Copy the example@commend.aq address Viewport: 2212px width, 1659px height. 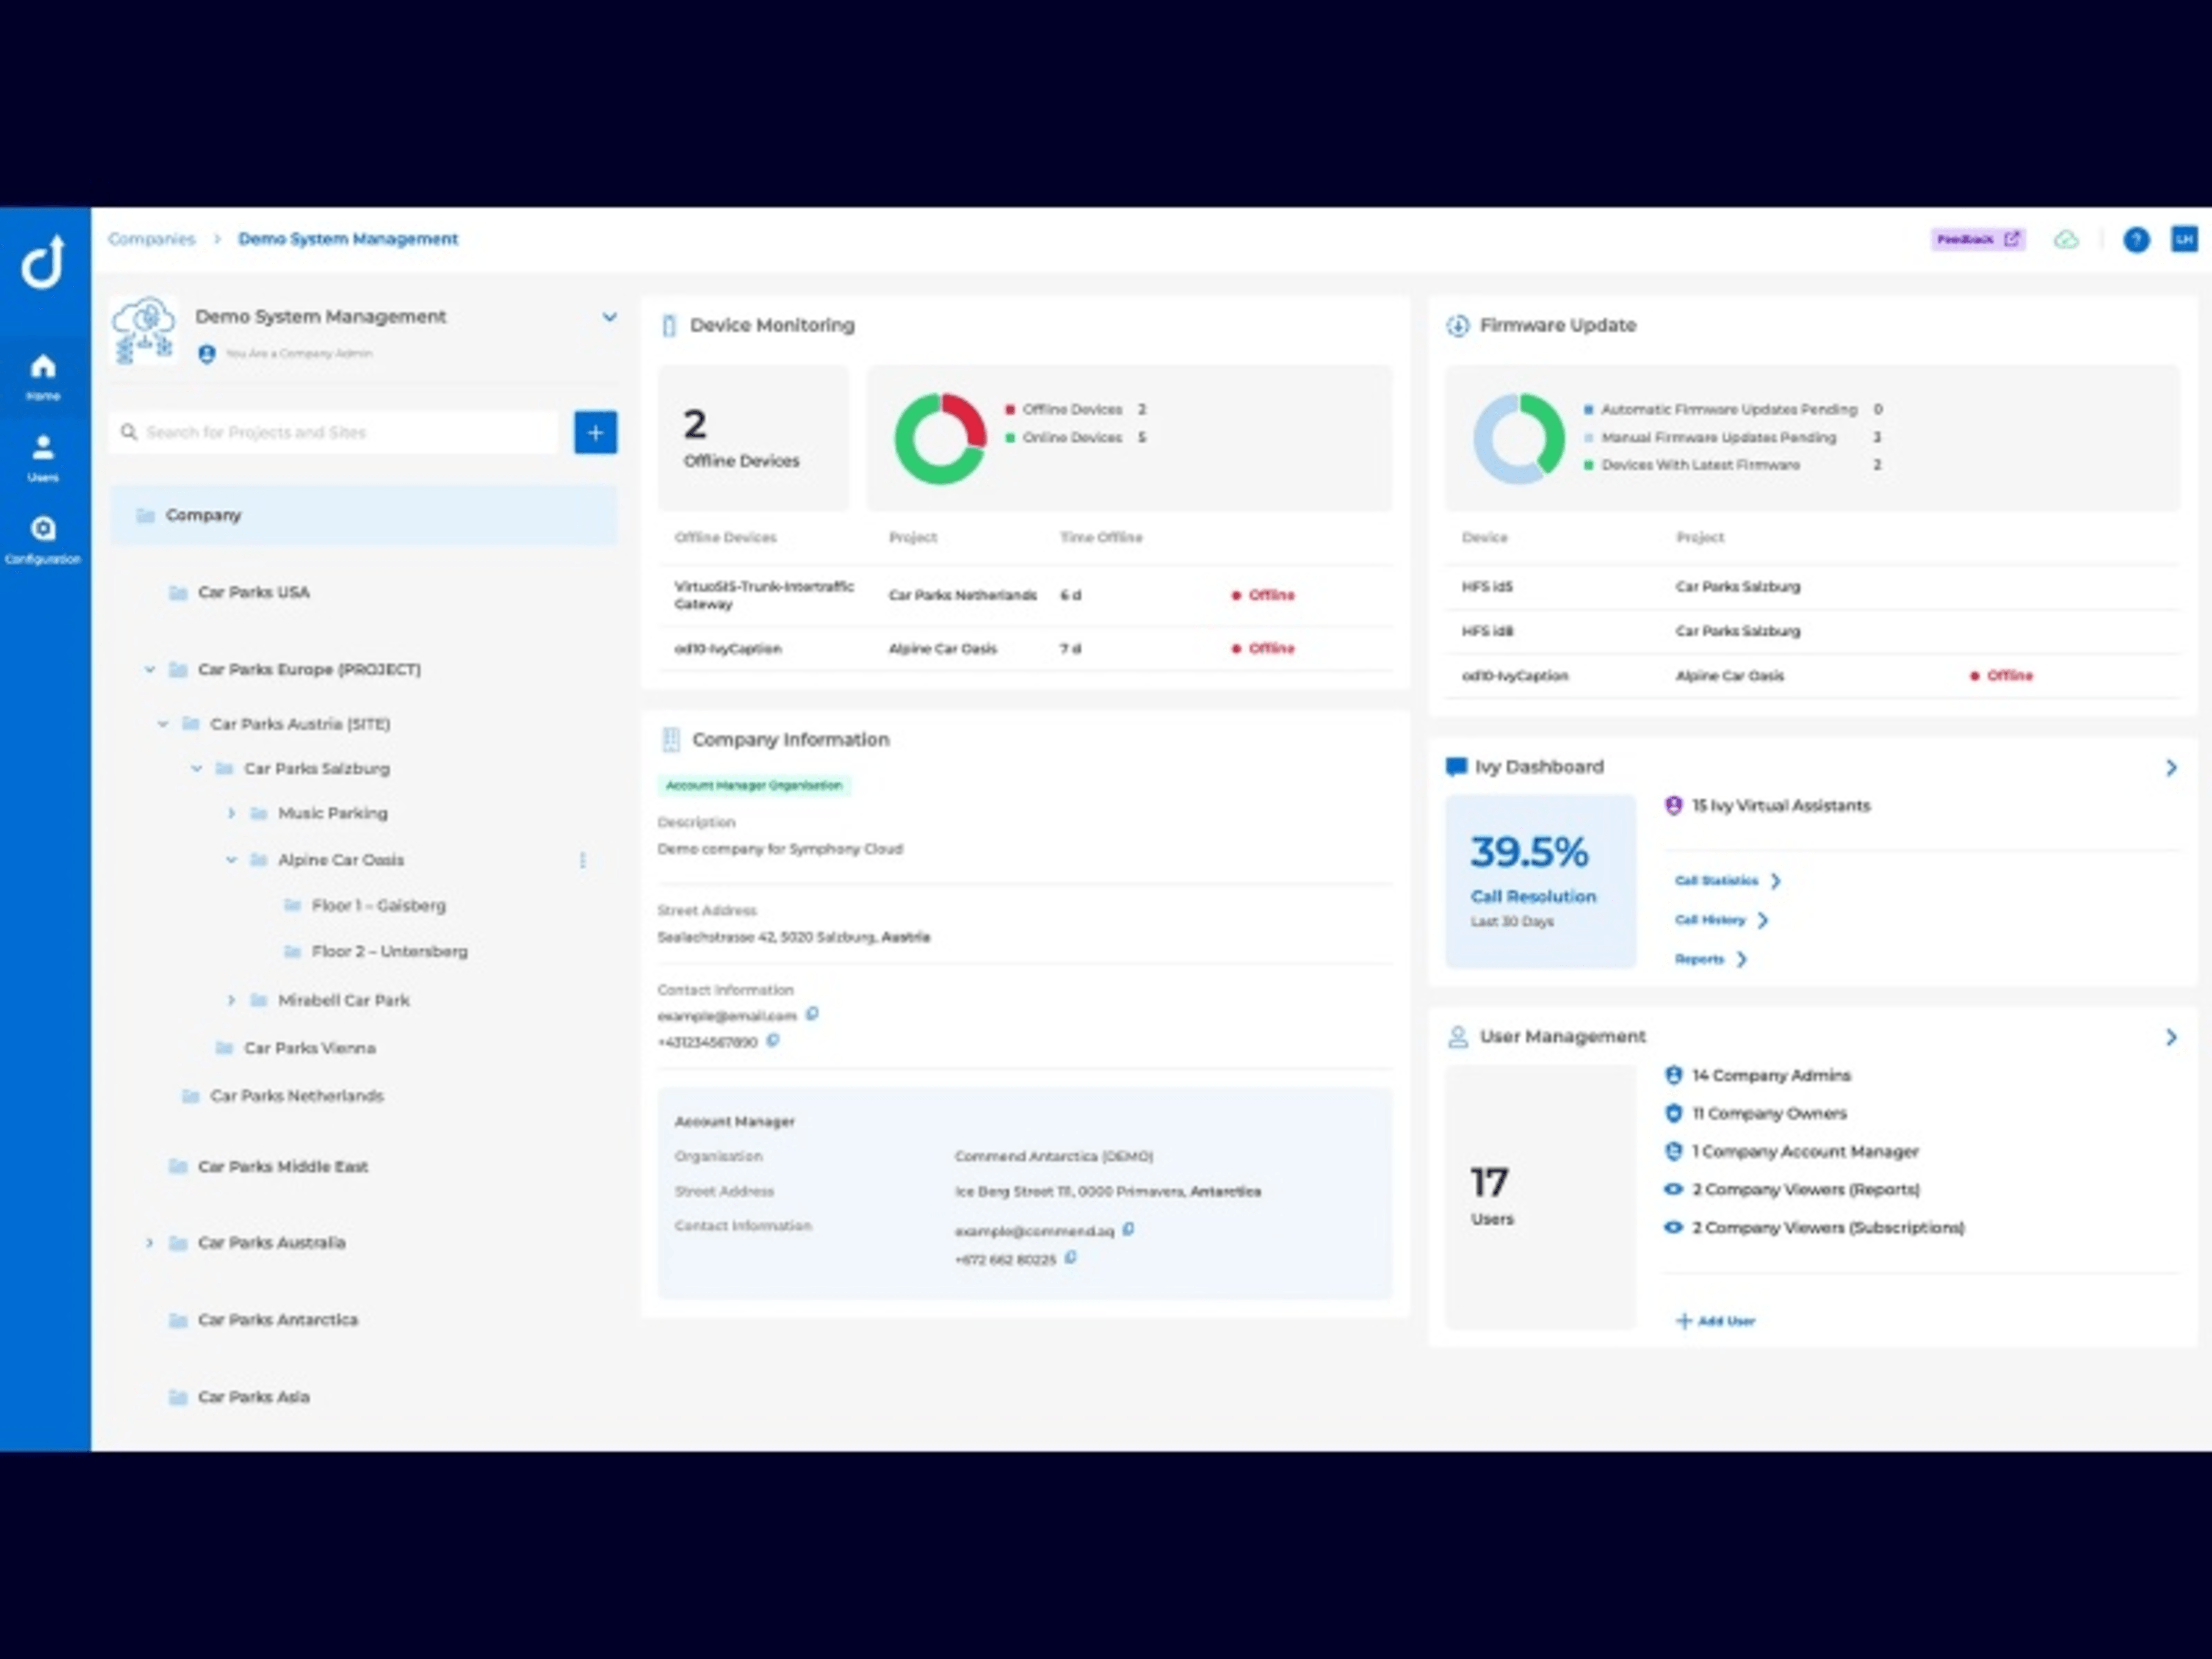coord(1128,1229)
